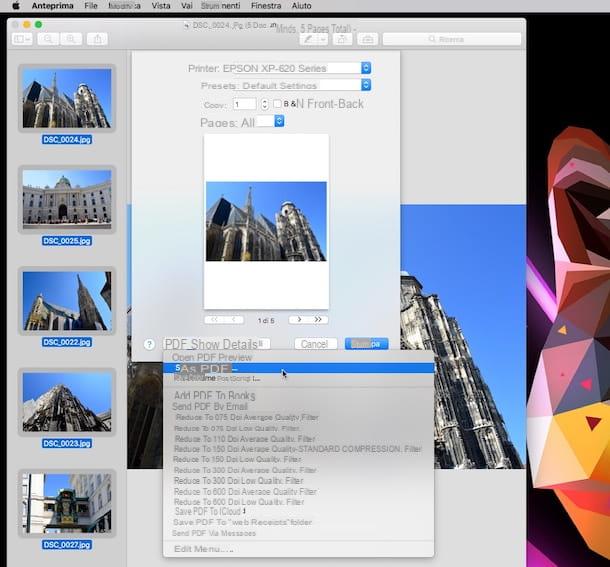Go to previous page of print preview
Image resolution: width=610 pixels, height=567 pixels.
point(234,319)
